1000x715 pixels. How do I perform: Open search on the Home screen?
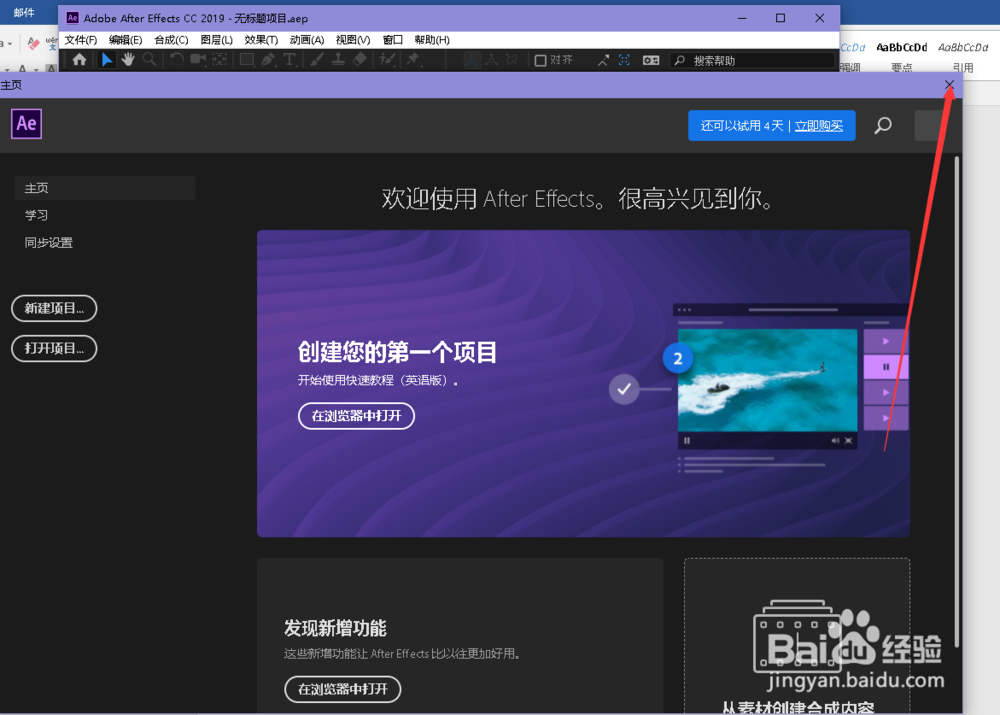click(x=882, y=125)
